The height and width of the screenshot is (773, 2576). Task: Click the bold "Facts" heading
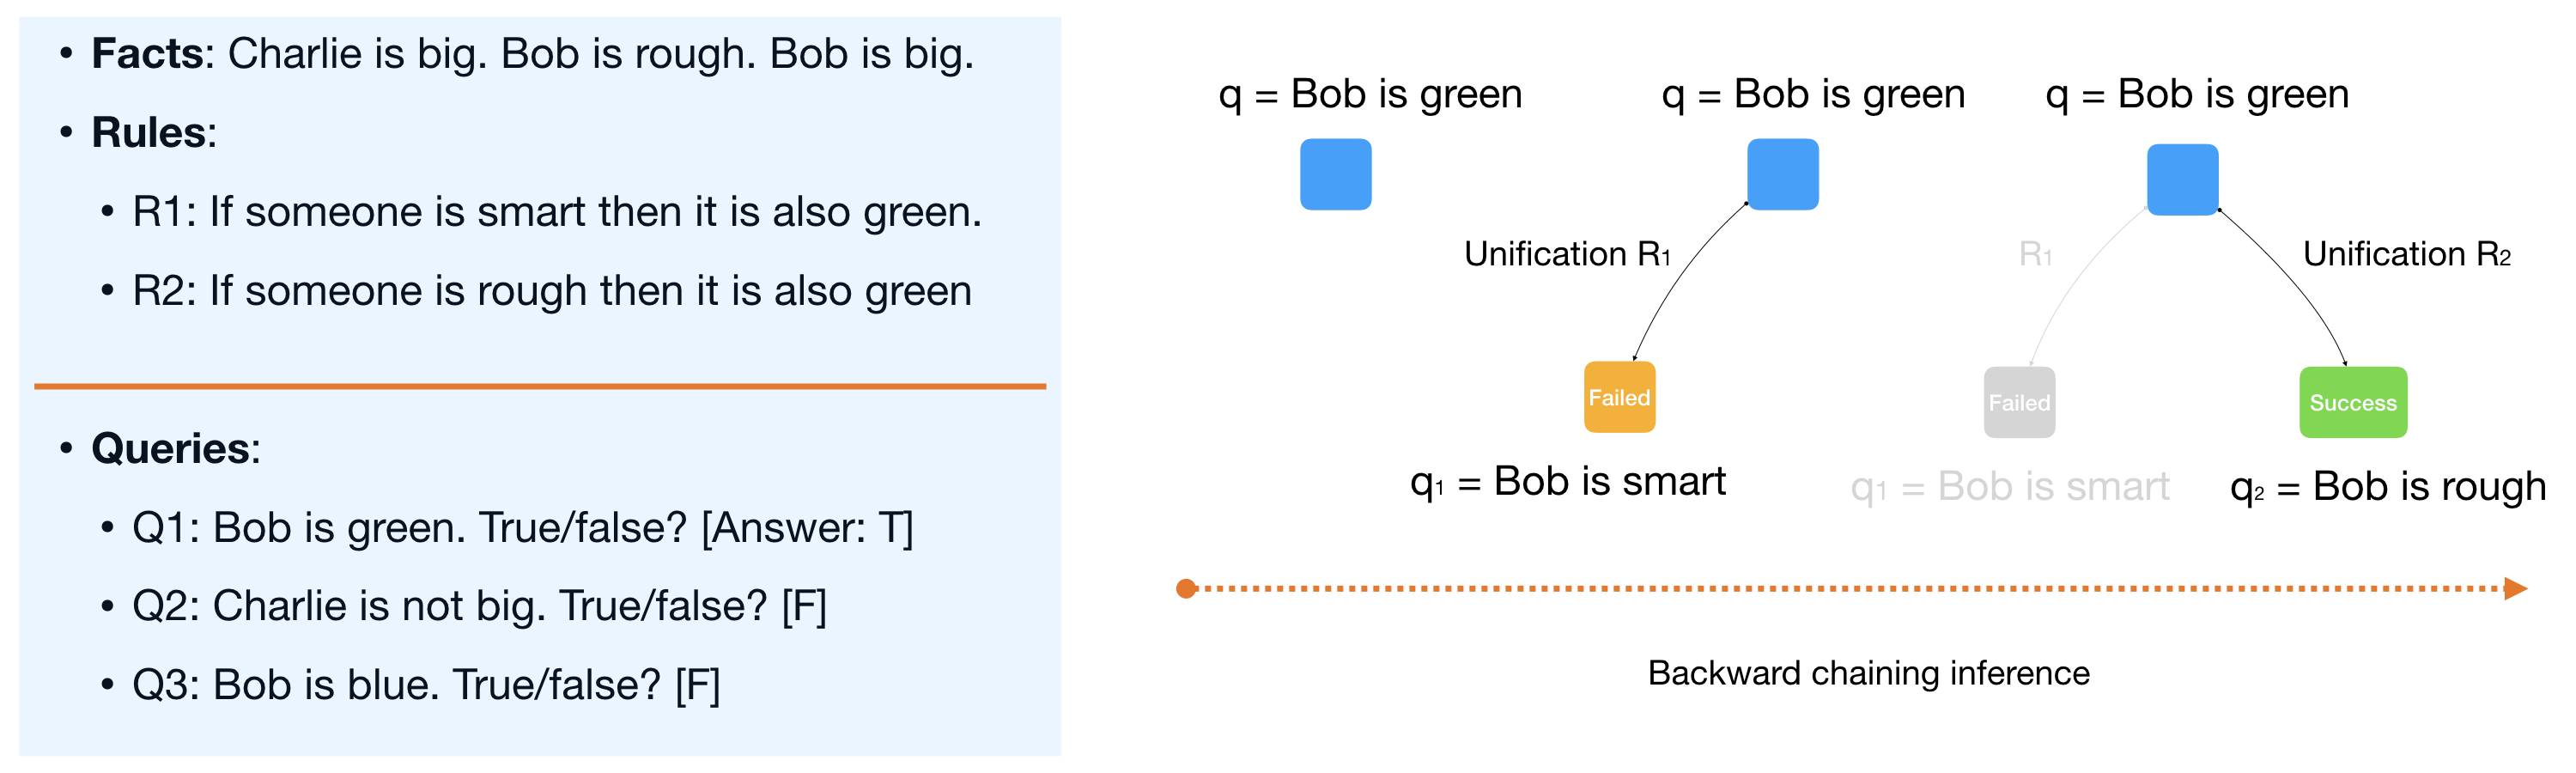pyautogui.click(x=147, y=54)
